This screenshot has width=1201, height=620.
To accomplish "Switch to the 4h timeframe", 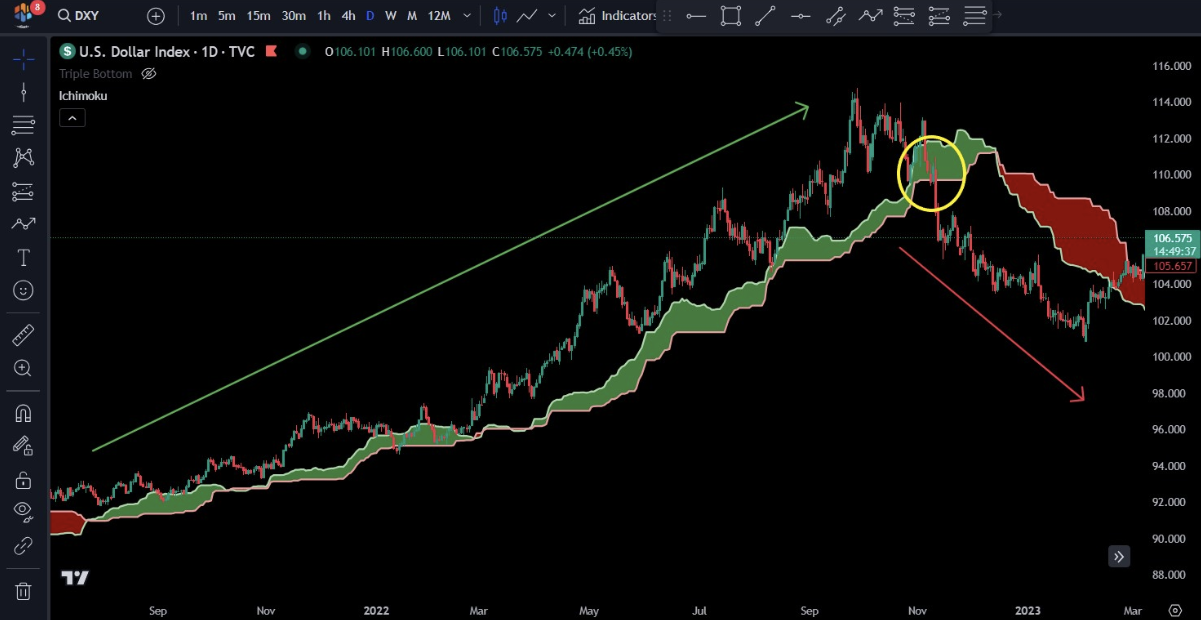I will pos(348,16).
